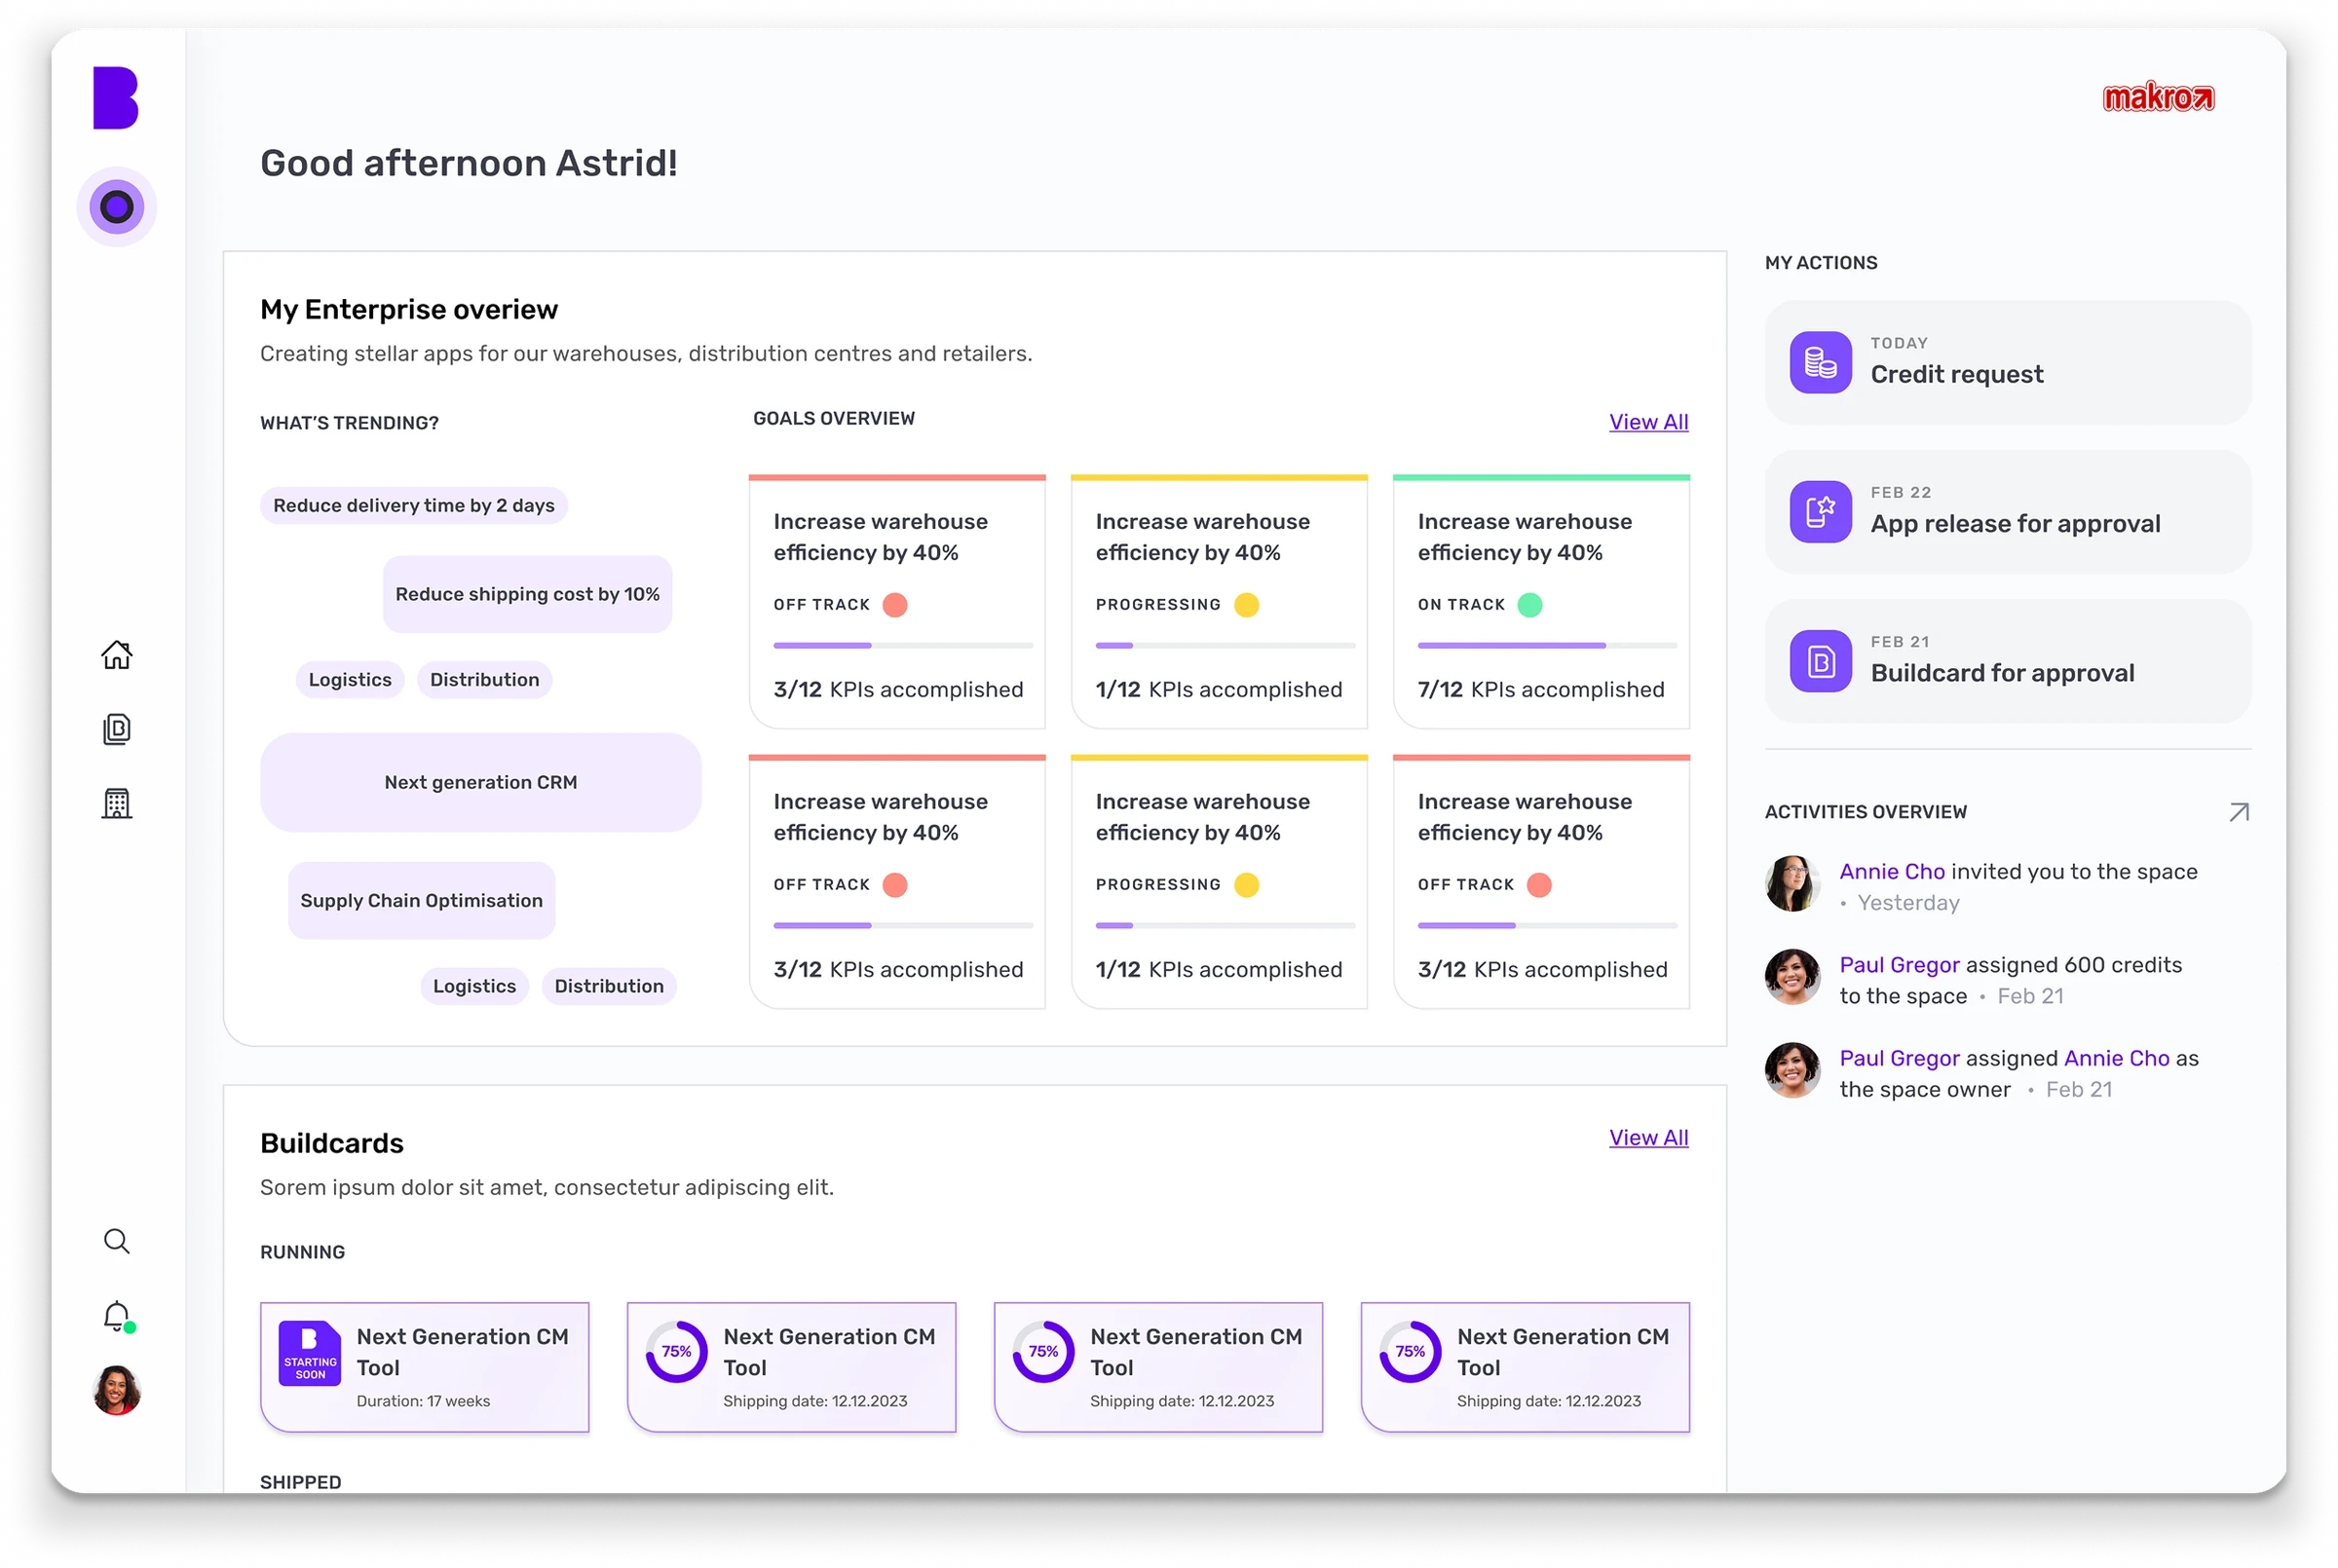Click the Logistics tag below Reduce shipping cost
Viewport: 2338px width, 1568px height.
coord(350,680)
